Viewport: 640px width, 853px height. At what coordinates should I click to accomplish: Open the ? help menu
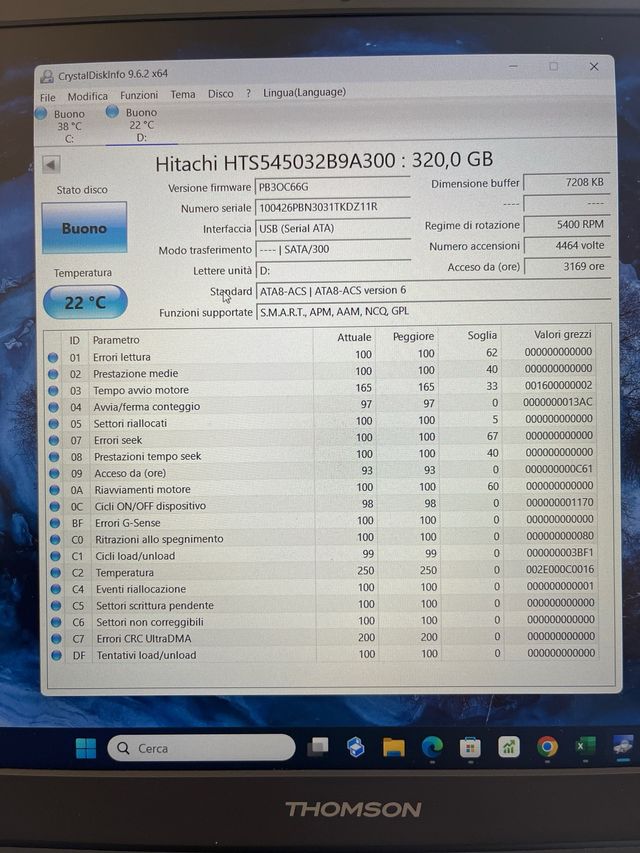click(248, 93)
